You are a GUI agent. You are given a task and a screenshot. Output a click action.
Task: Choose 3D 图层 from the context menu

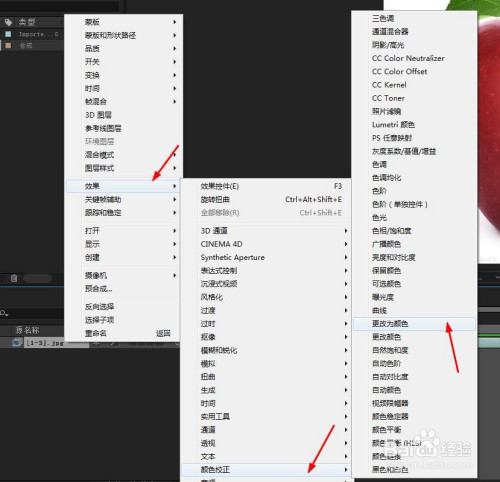[123, 115]
